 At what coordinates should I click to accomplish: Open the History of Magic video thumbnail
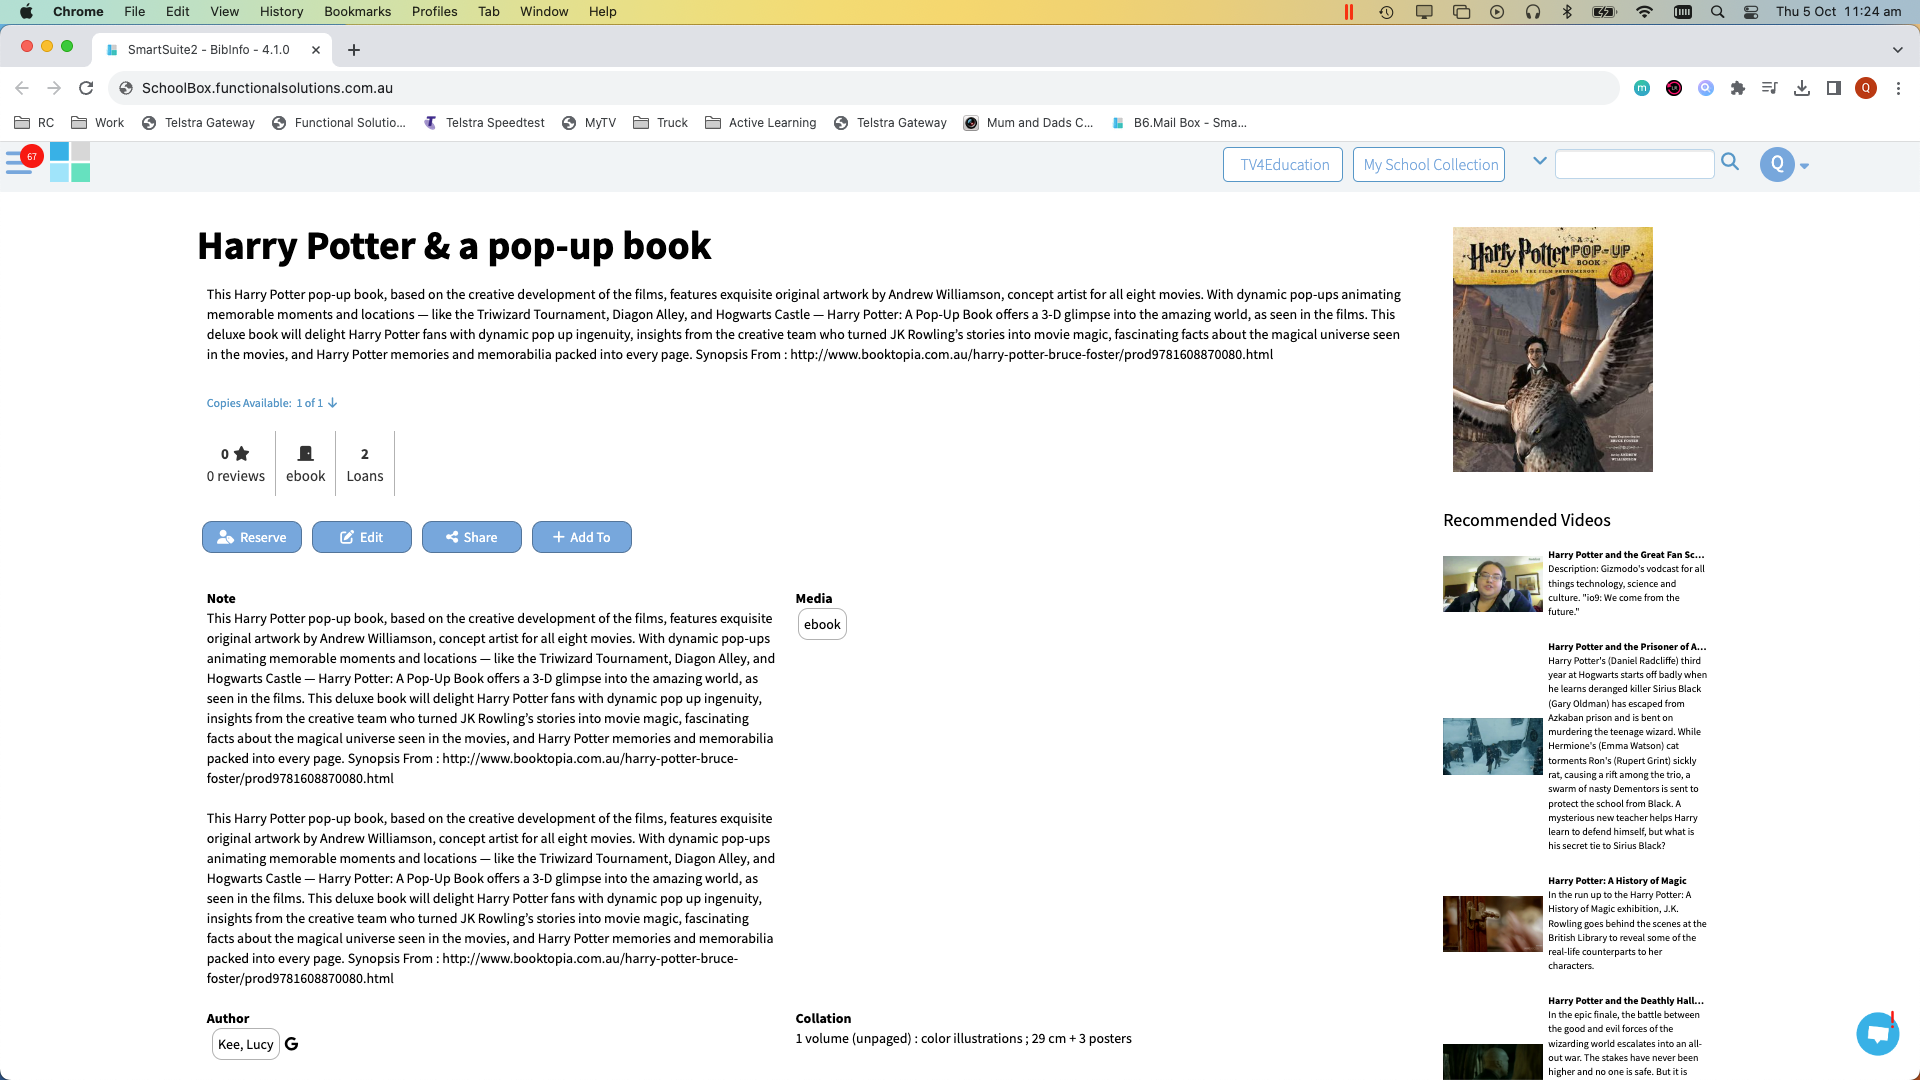1493,924
